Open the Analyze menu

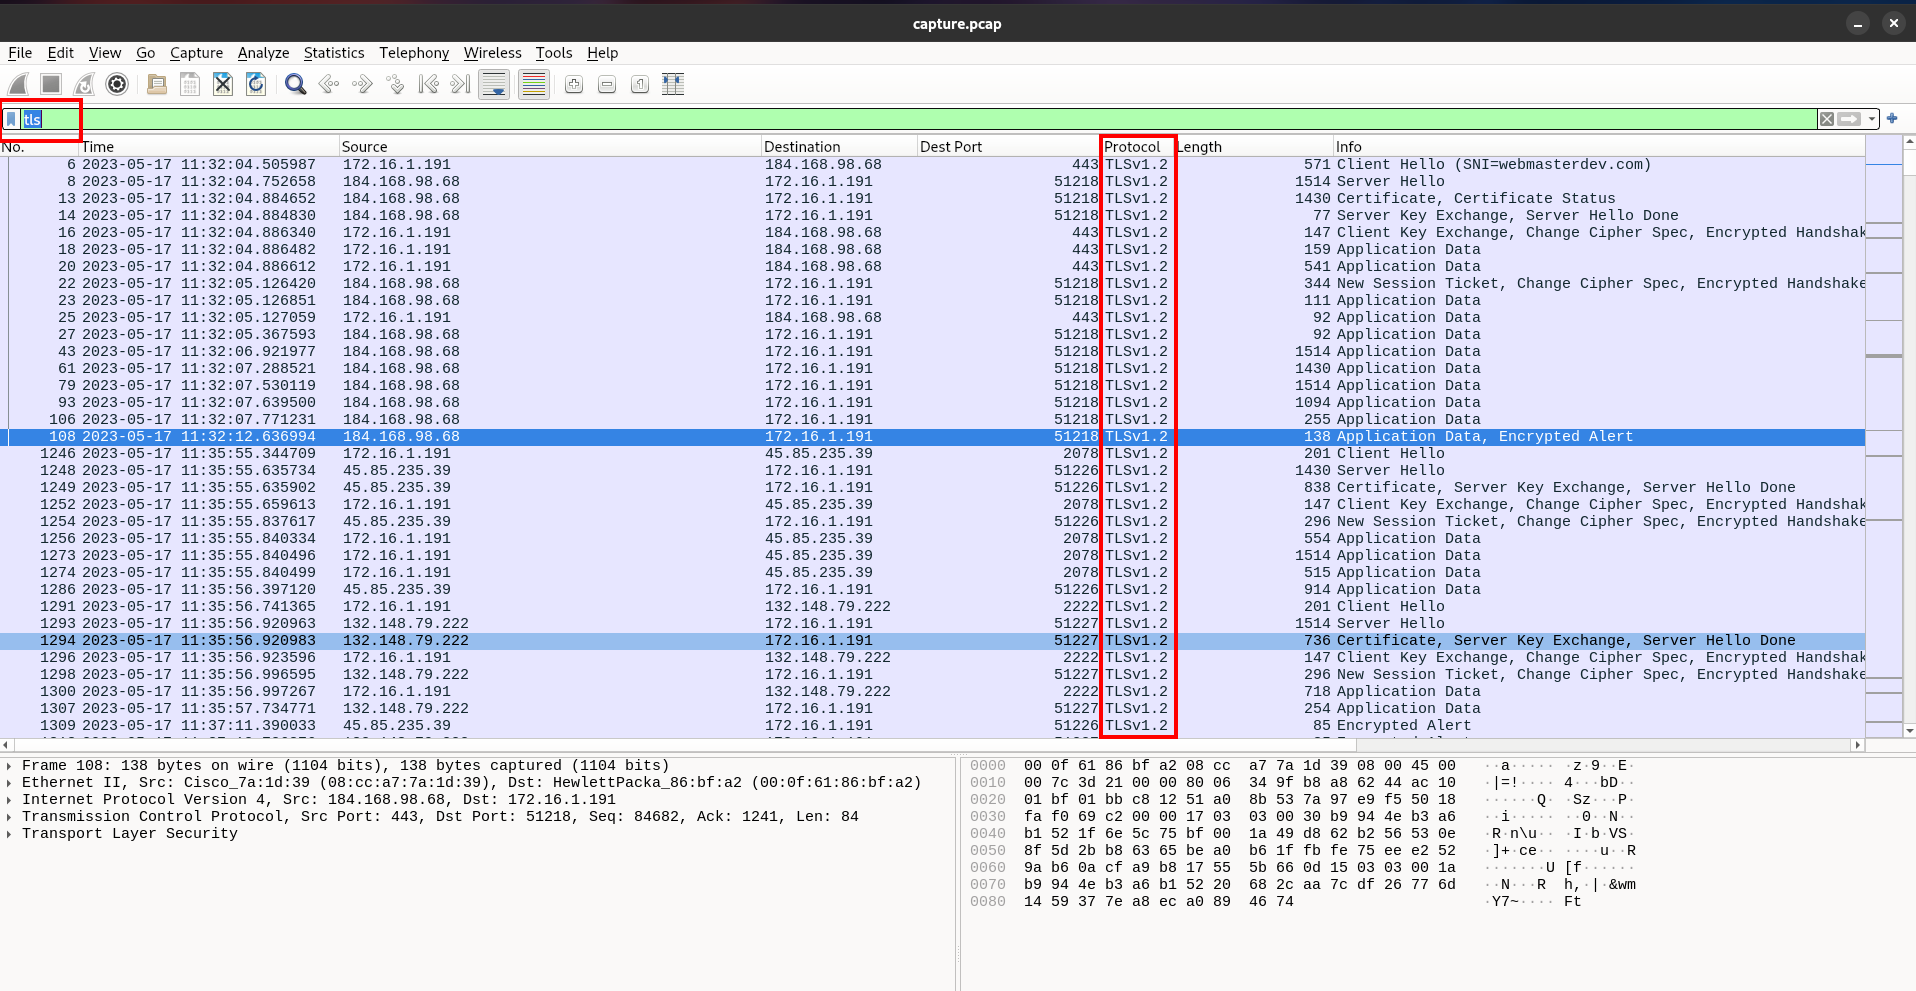263,53
